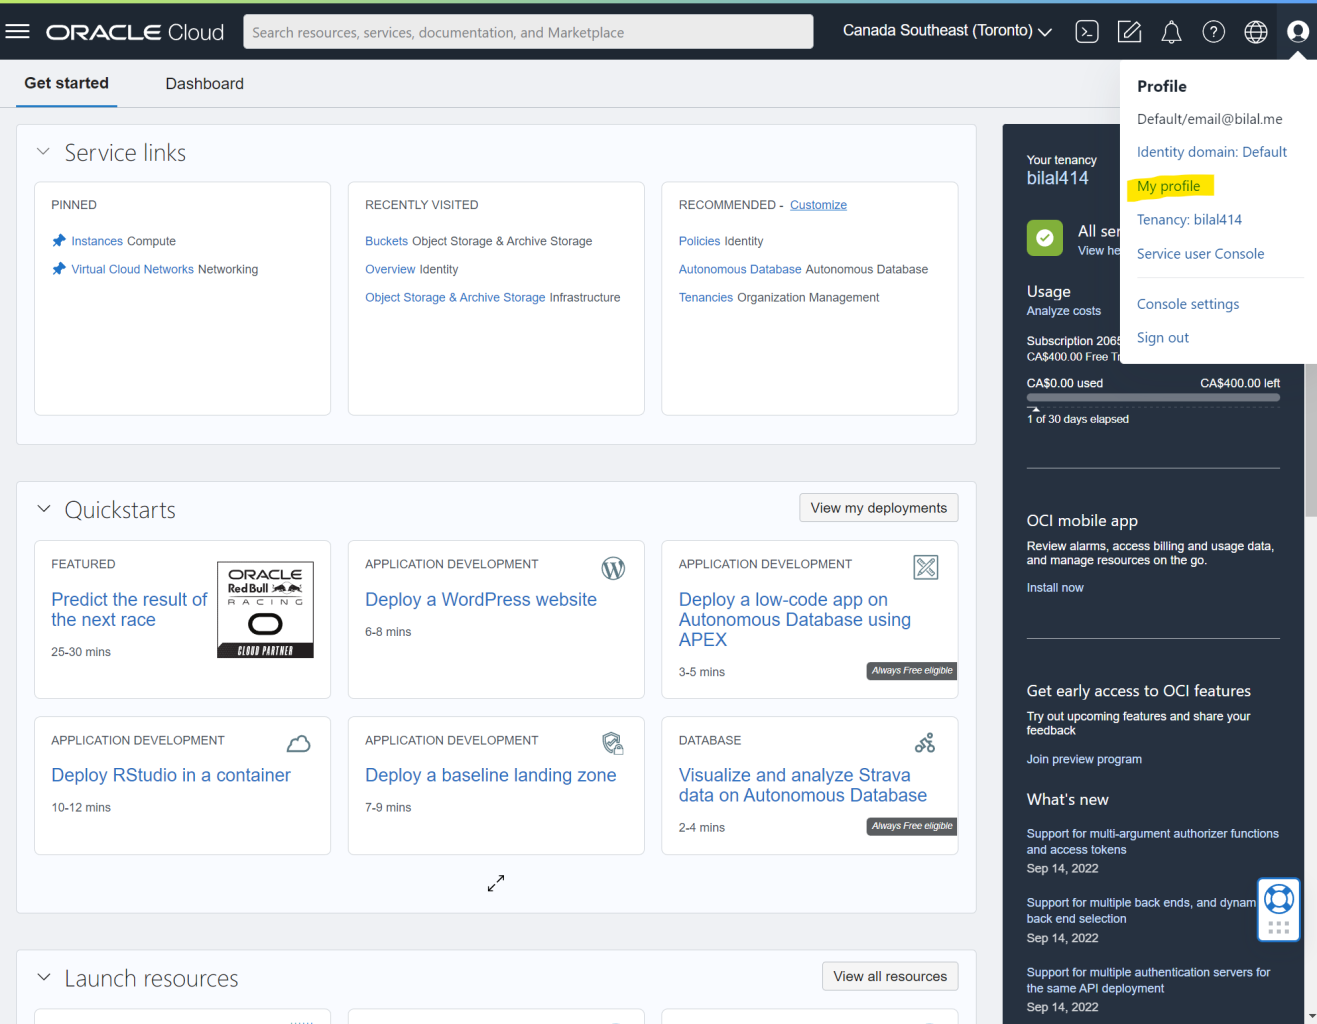
Task: Collapse the Service links section
Action: click(x=43, y=152)
